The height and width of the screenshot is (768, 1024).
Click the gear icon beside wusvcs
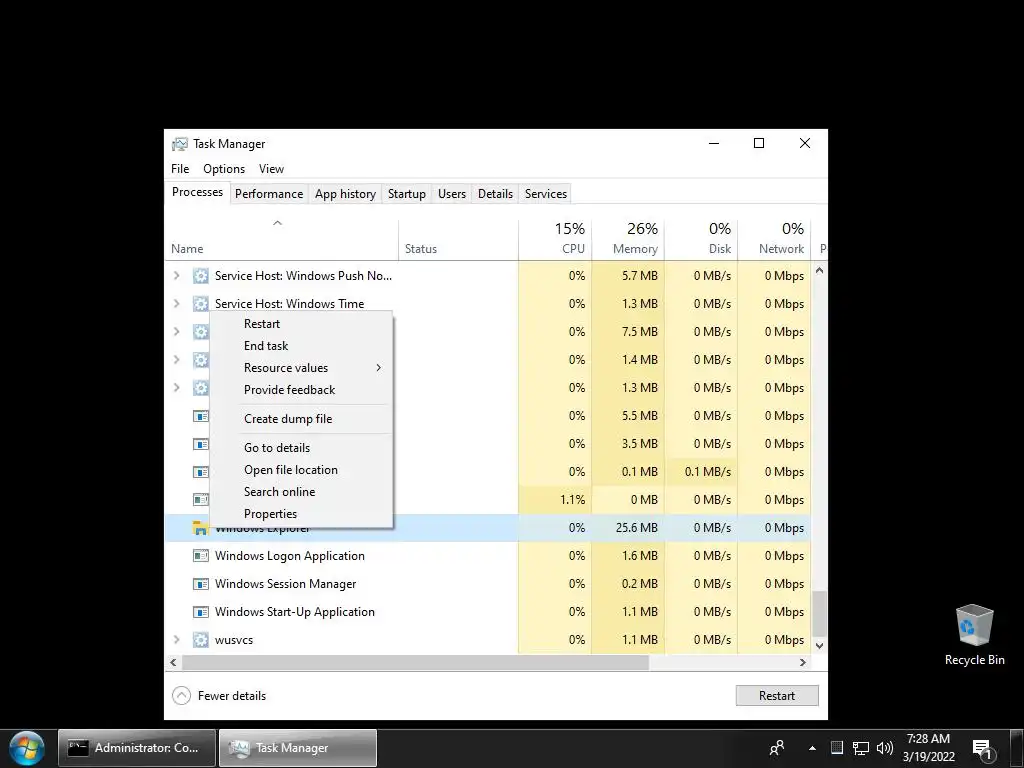(200, 640)
